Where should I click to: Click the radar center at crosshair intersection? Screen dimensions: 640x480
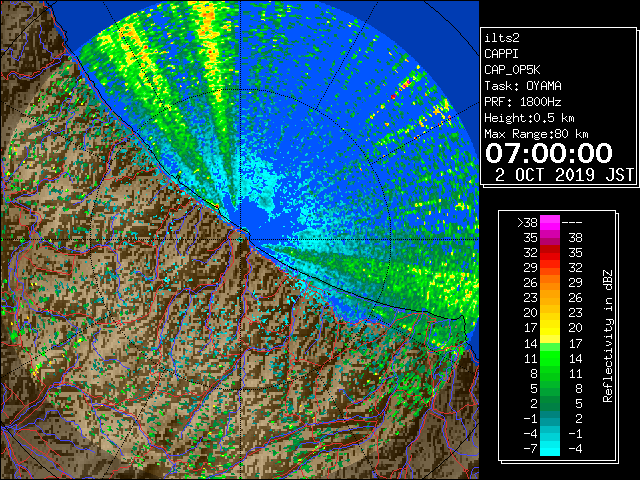point(241,239)
